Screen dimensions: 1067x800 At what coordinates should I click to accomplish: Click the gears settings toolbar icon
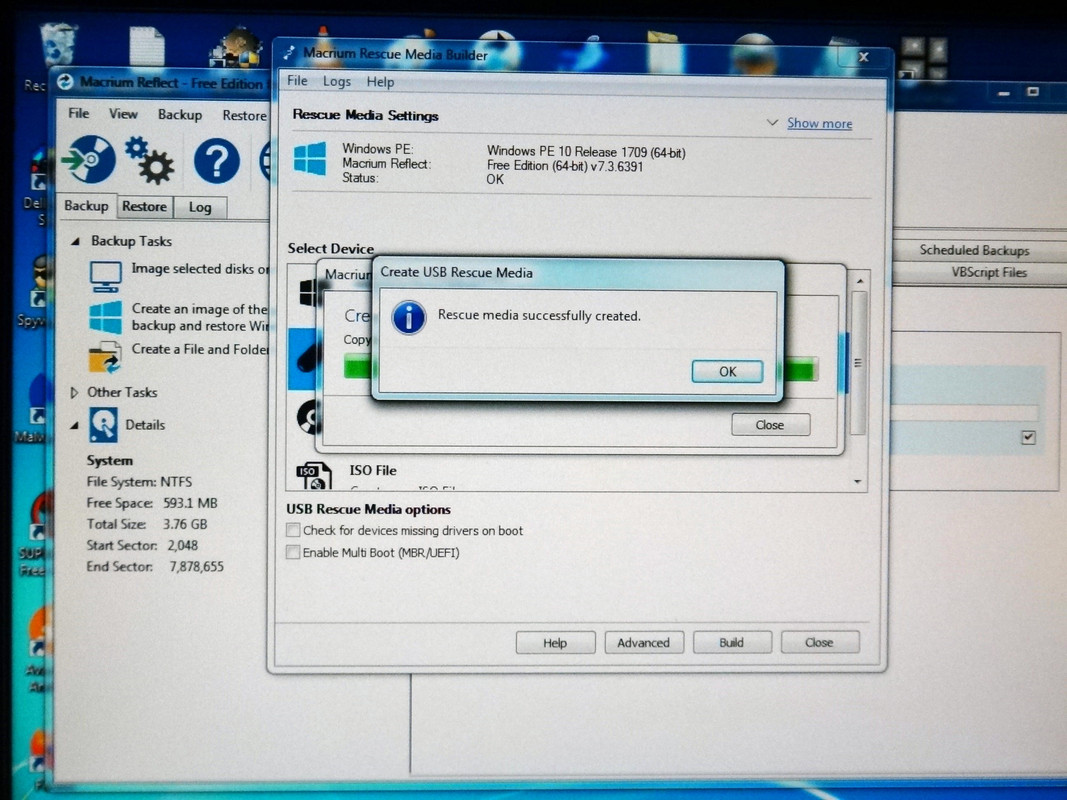(149, 161)
